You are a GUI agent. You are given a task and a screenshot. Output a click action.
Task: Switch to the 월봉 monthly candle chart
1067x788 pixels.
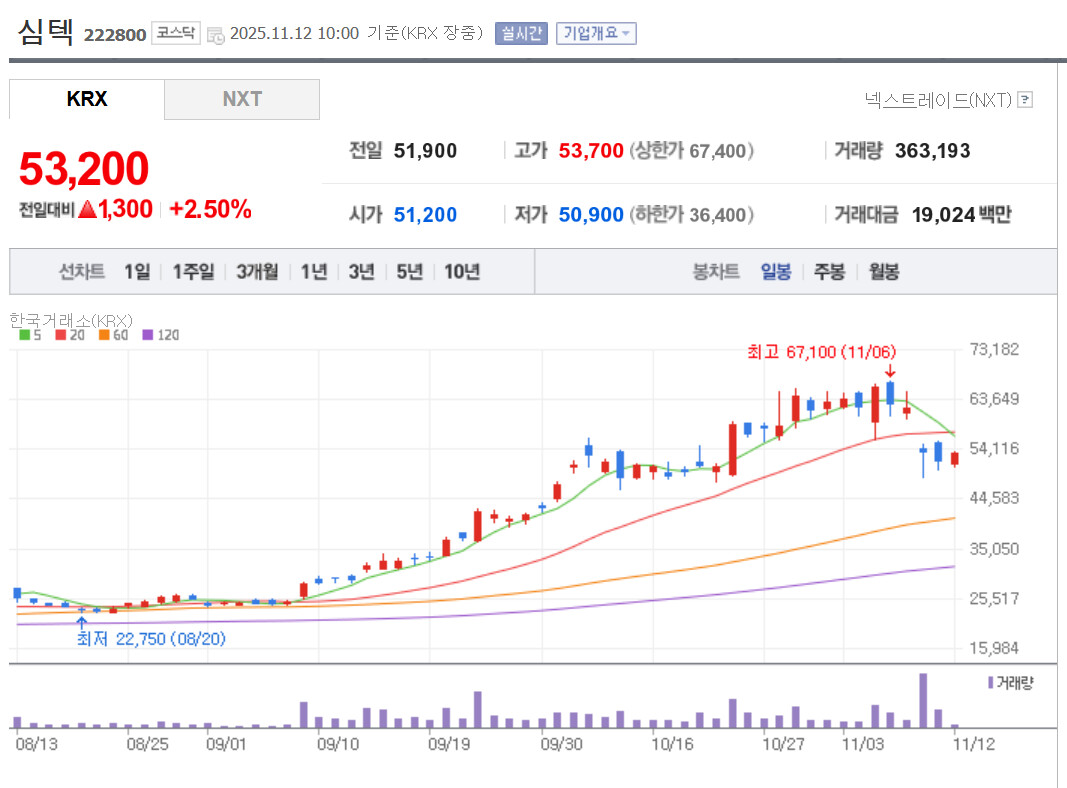click(883, 272)
